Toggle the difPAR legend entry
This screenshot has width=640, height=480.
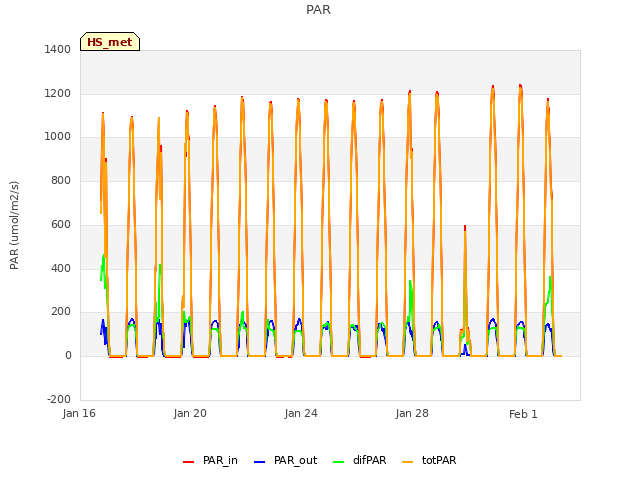point(360,460)
